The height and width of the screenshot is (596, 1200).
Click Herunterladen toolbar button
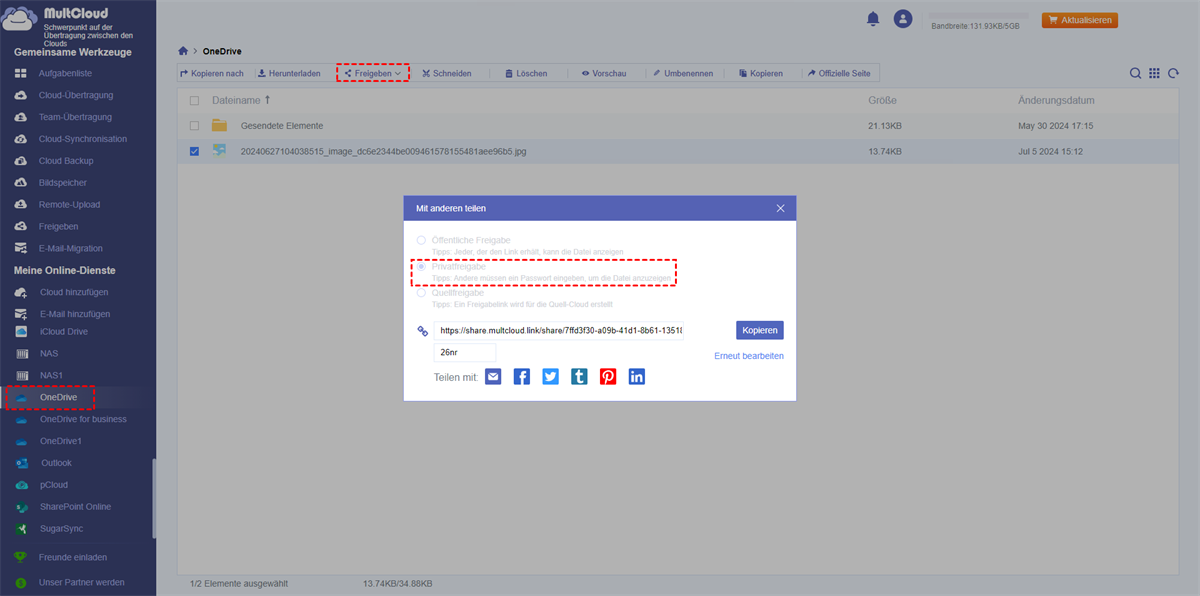(x=288, y=73)
